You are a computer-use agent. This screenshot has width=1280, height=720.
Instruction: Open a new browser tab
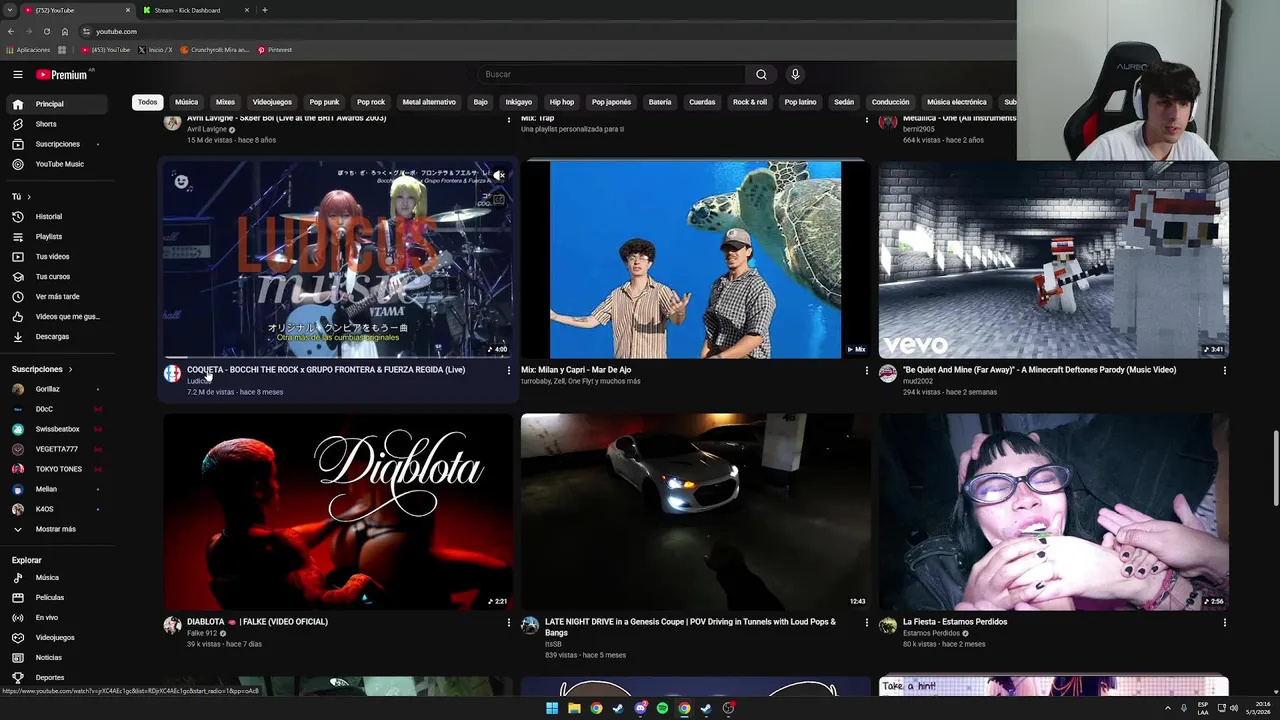point(264,10)
